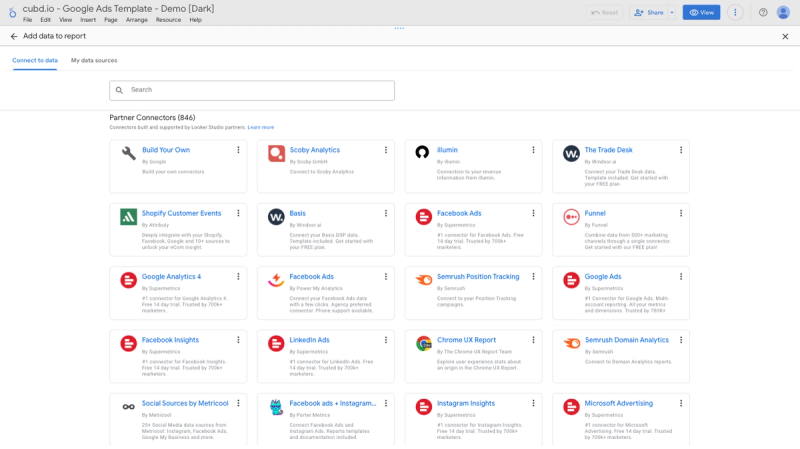
Task: Click The Trade Desk connector logo
Action: (x=571, y=153)
